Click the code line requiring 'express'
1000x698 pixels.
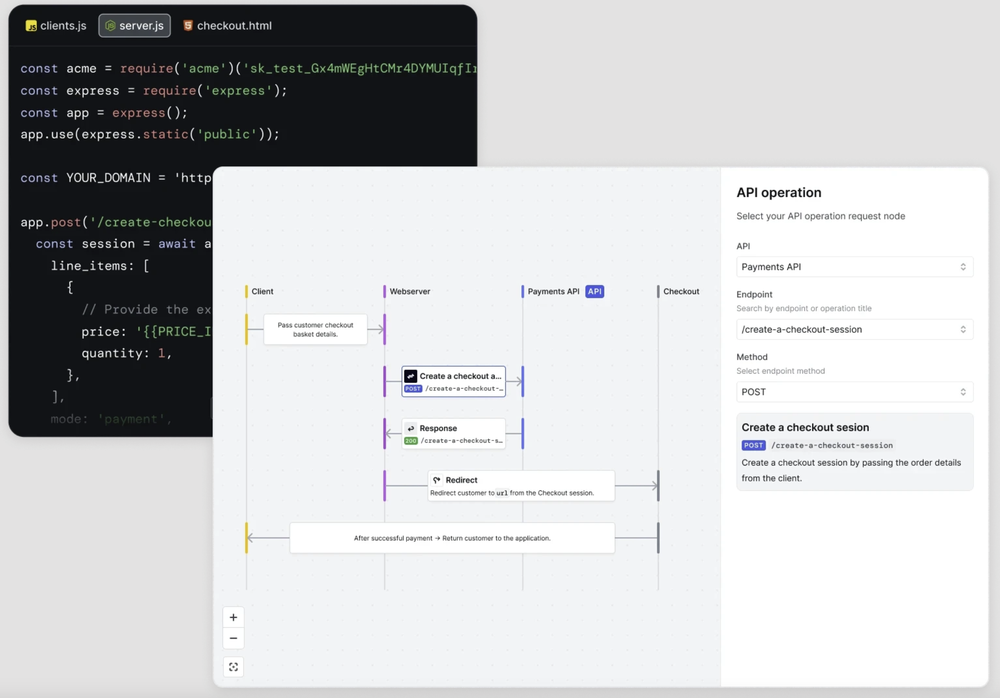point(154,91)
